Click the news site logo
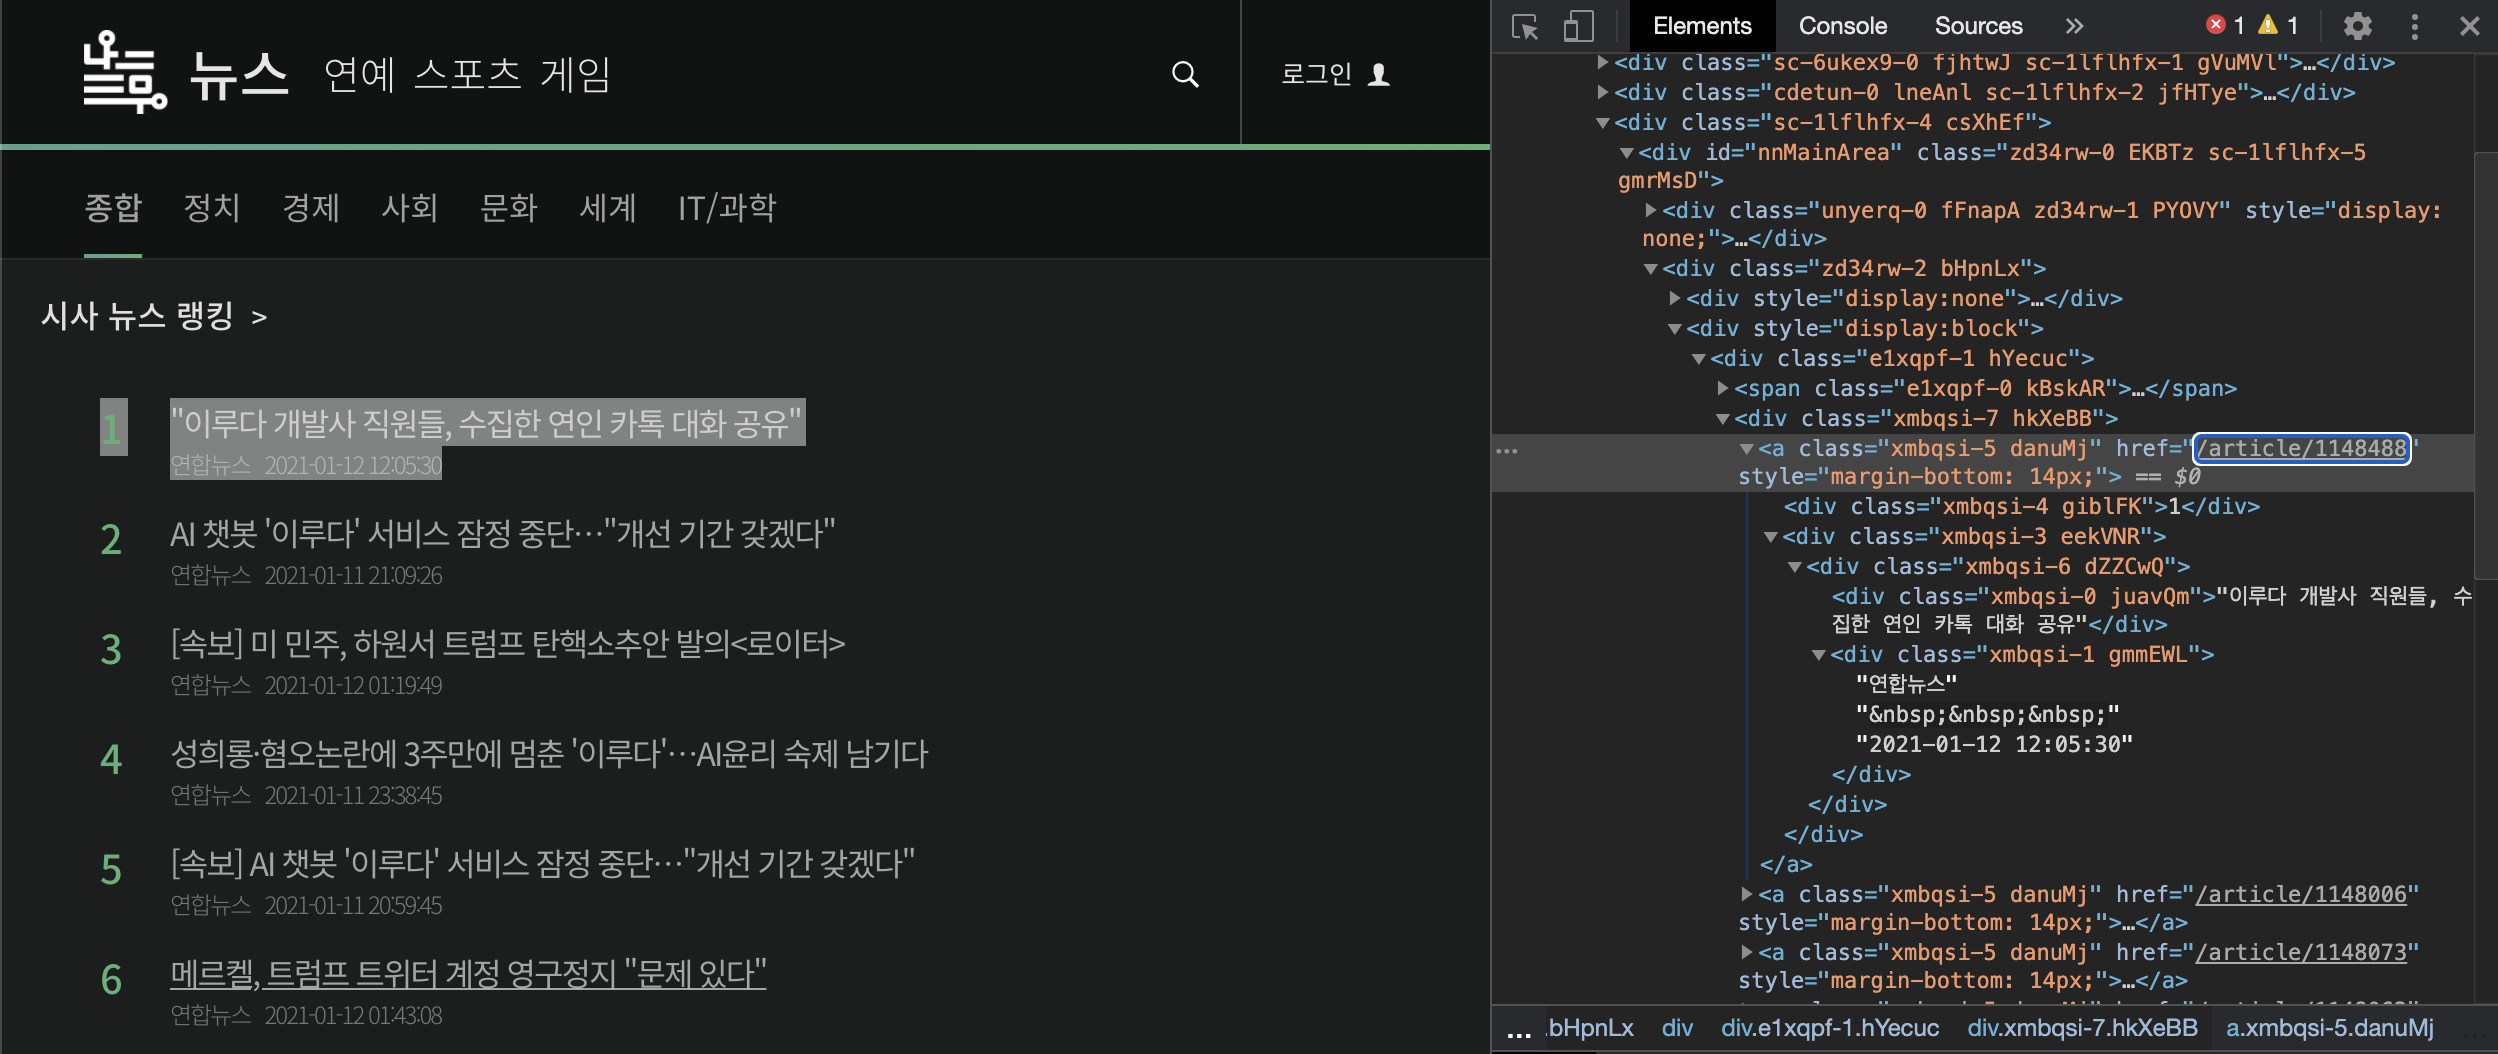 125,72
